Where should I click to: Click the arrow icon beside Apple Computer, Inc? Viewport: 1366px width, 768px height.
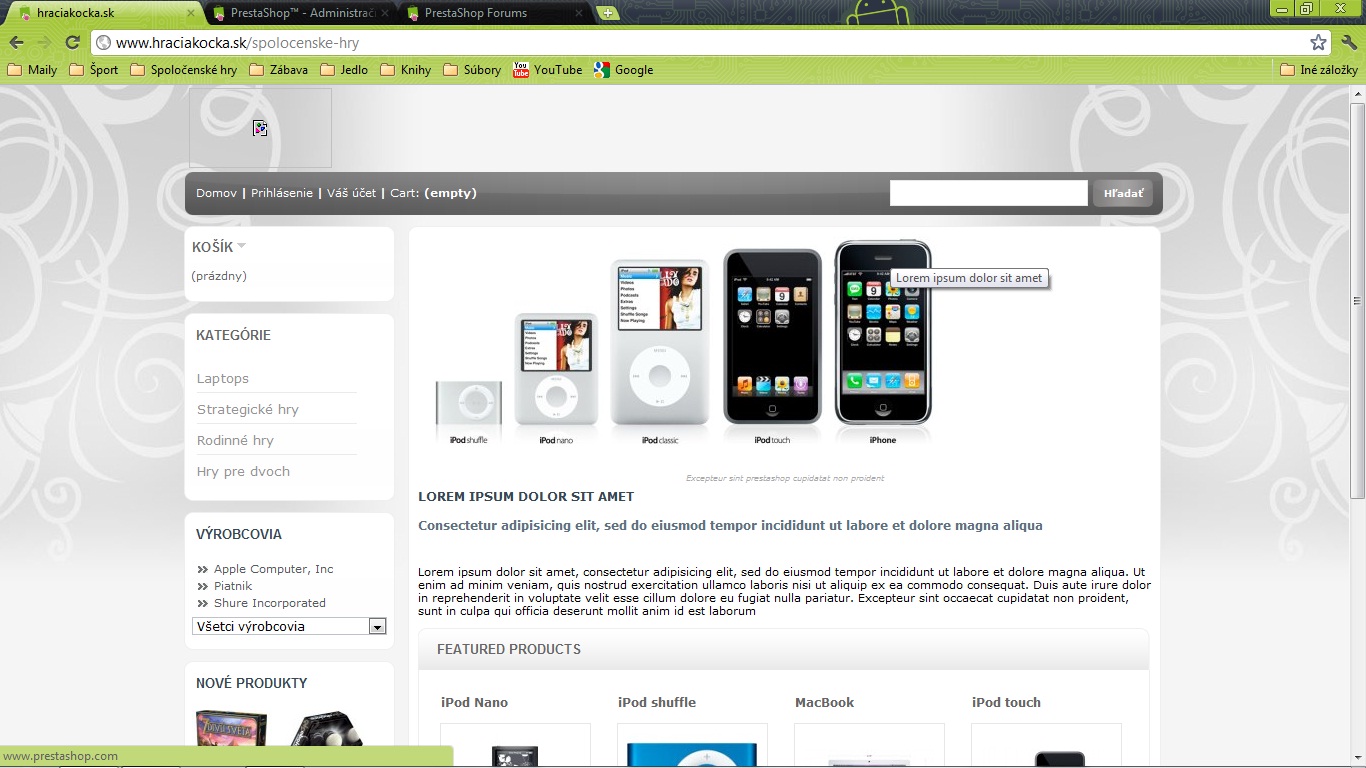[203, 569]
